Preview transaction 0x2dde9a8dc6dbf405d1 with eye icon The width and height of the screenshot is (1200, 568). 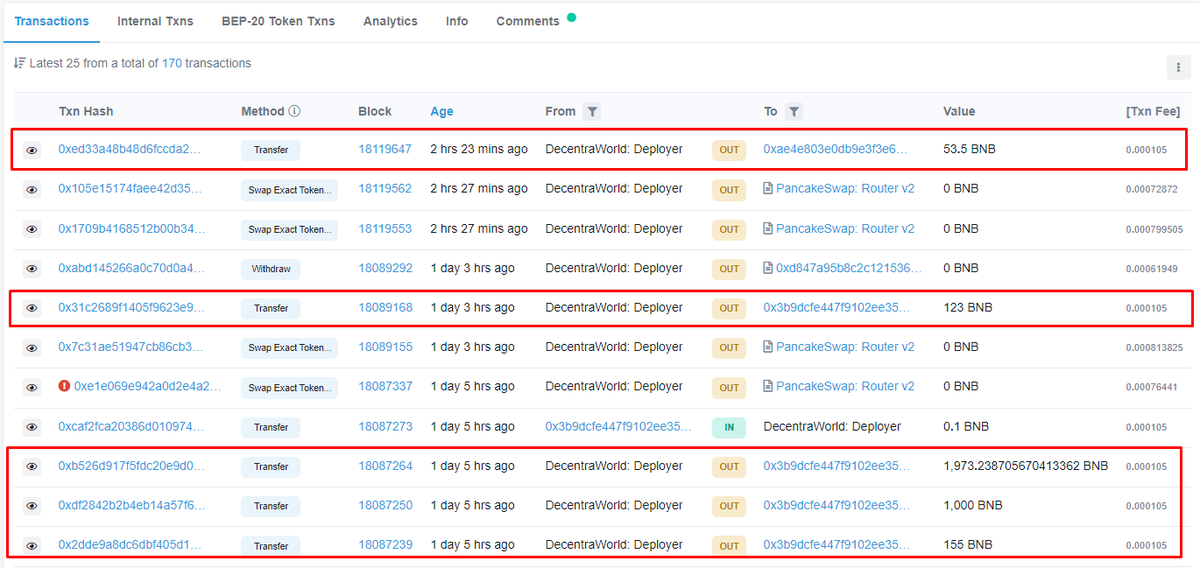[32, 546]
